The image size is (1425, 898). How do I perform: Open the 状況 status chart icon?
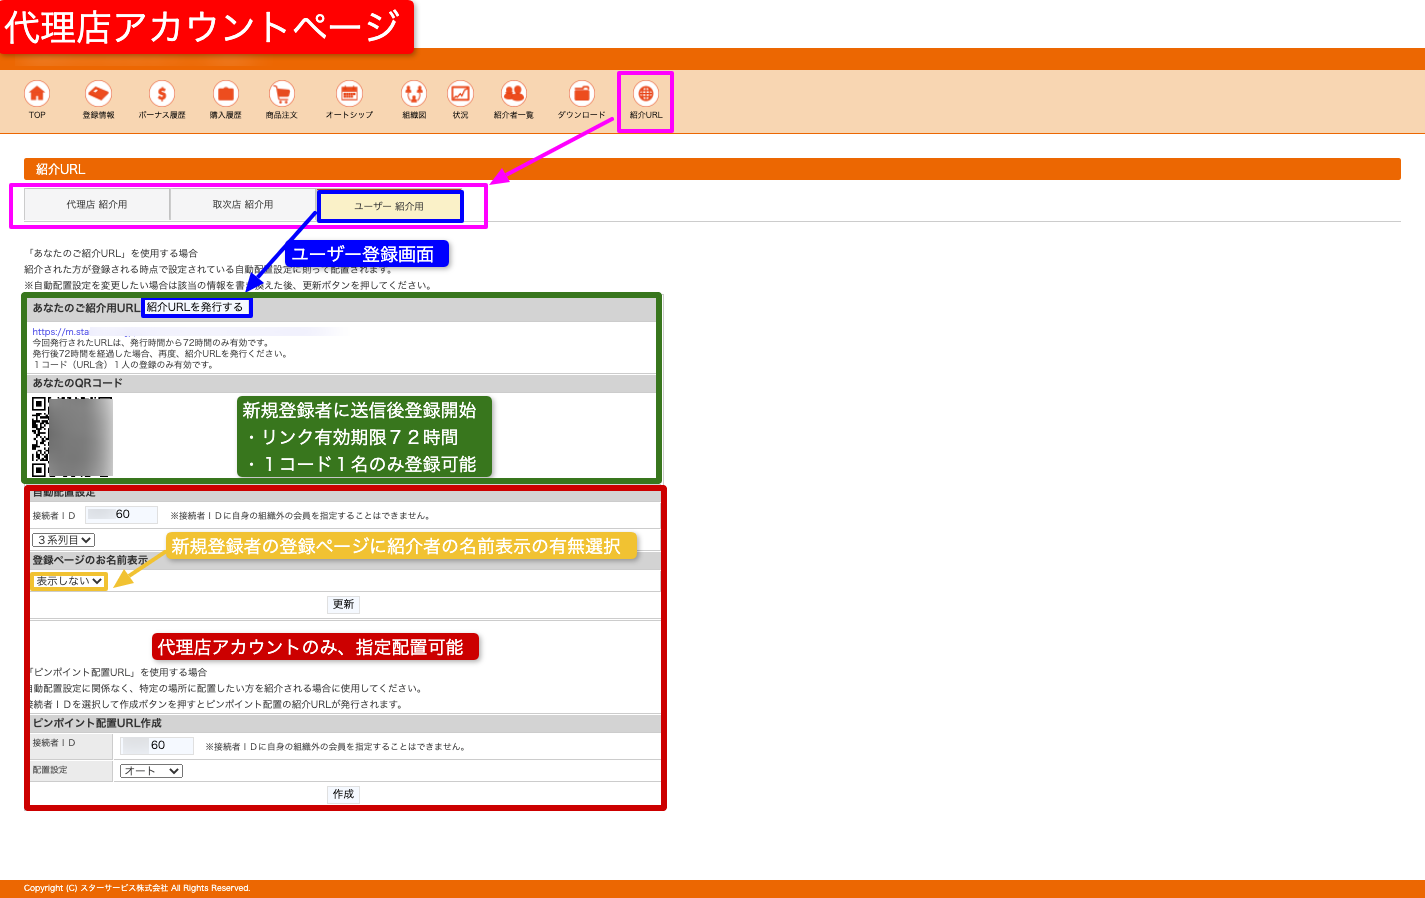pos(460,94)
